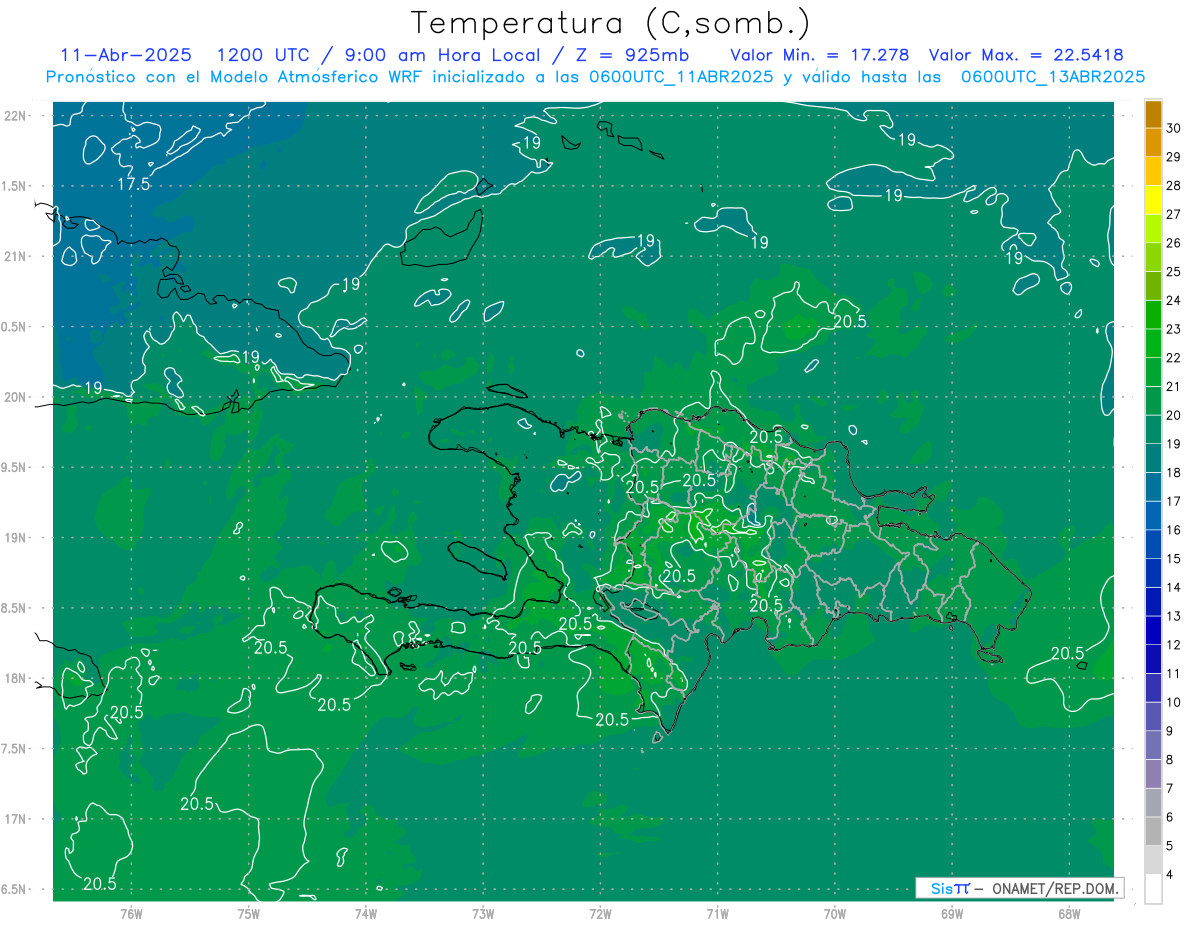This screenshot has width=1200, height=927.
Task: Pick the dark orange swatch above 30
Action: [x=1153, y=114]
